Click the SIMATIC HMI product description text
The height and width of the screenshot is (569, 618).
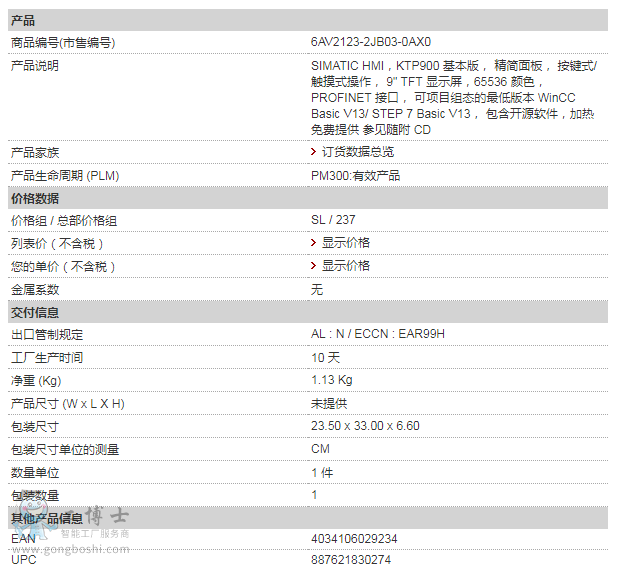(x=454, y=97)
